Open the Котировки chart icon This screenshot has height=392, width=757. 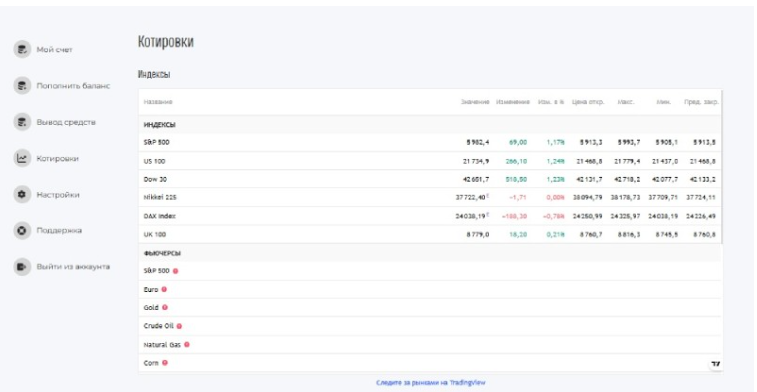(22, 158)
